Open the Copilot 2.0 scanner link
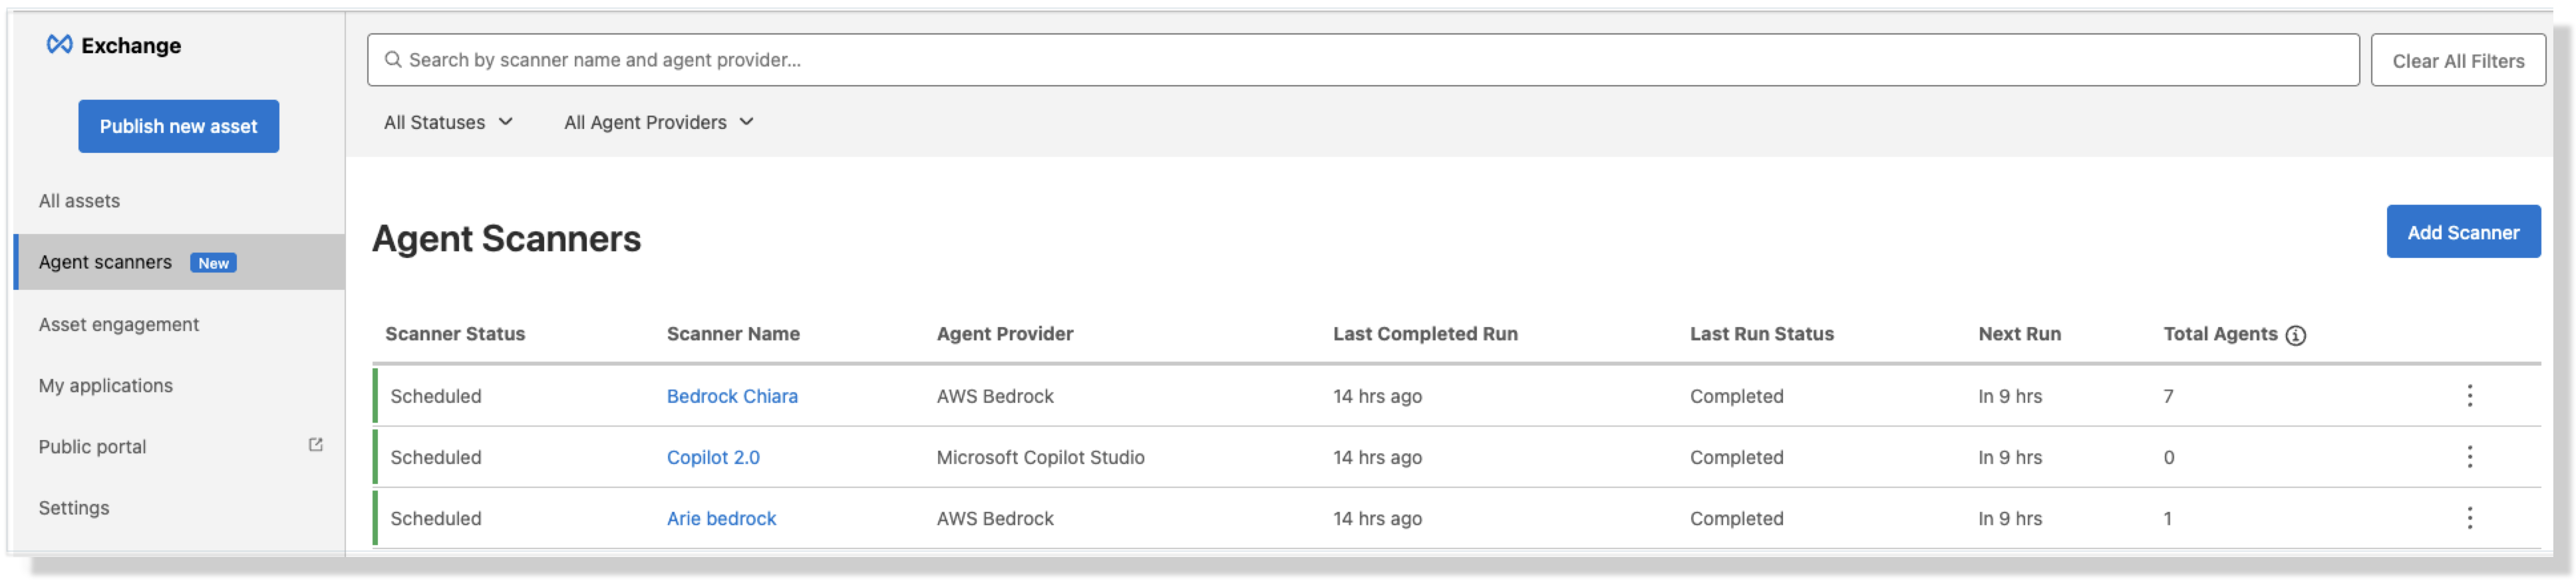 [713, 457]
